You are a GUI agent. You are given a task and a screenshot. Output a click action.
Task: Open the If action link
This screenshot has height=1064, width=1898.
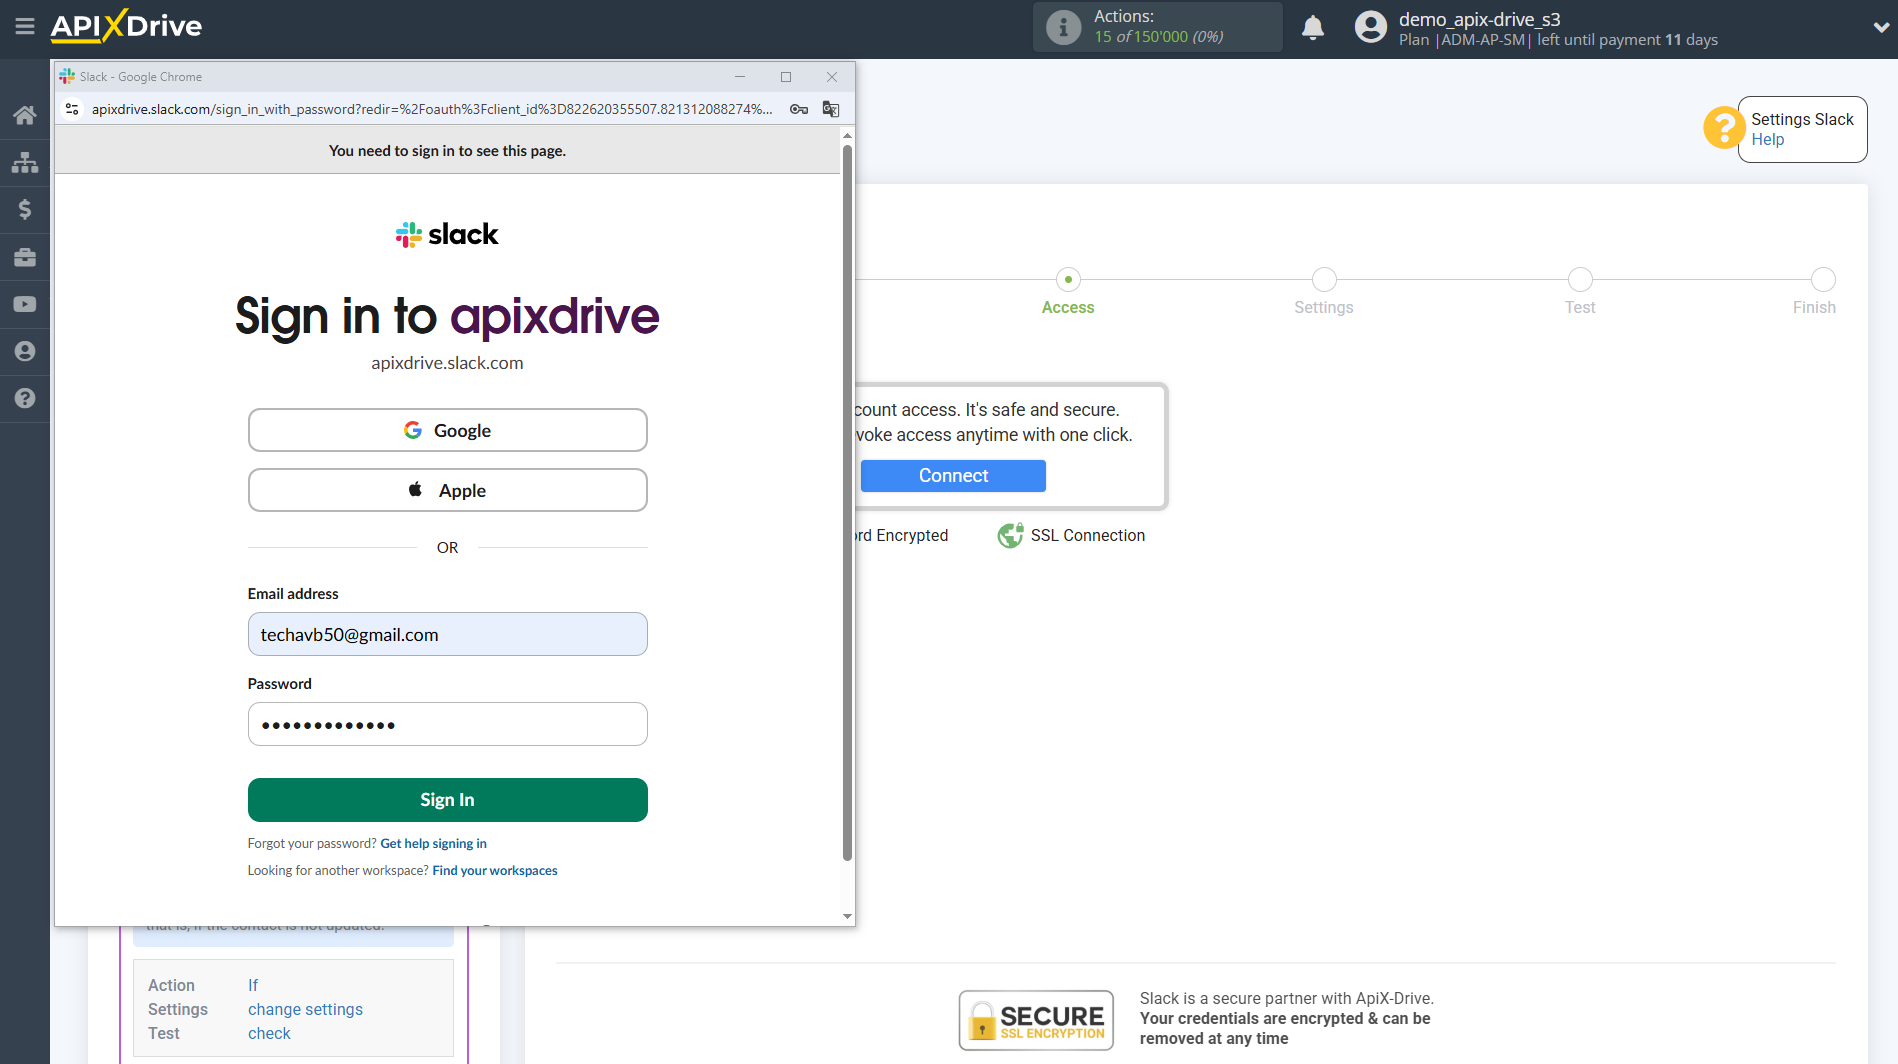tap(253, 985)
